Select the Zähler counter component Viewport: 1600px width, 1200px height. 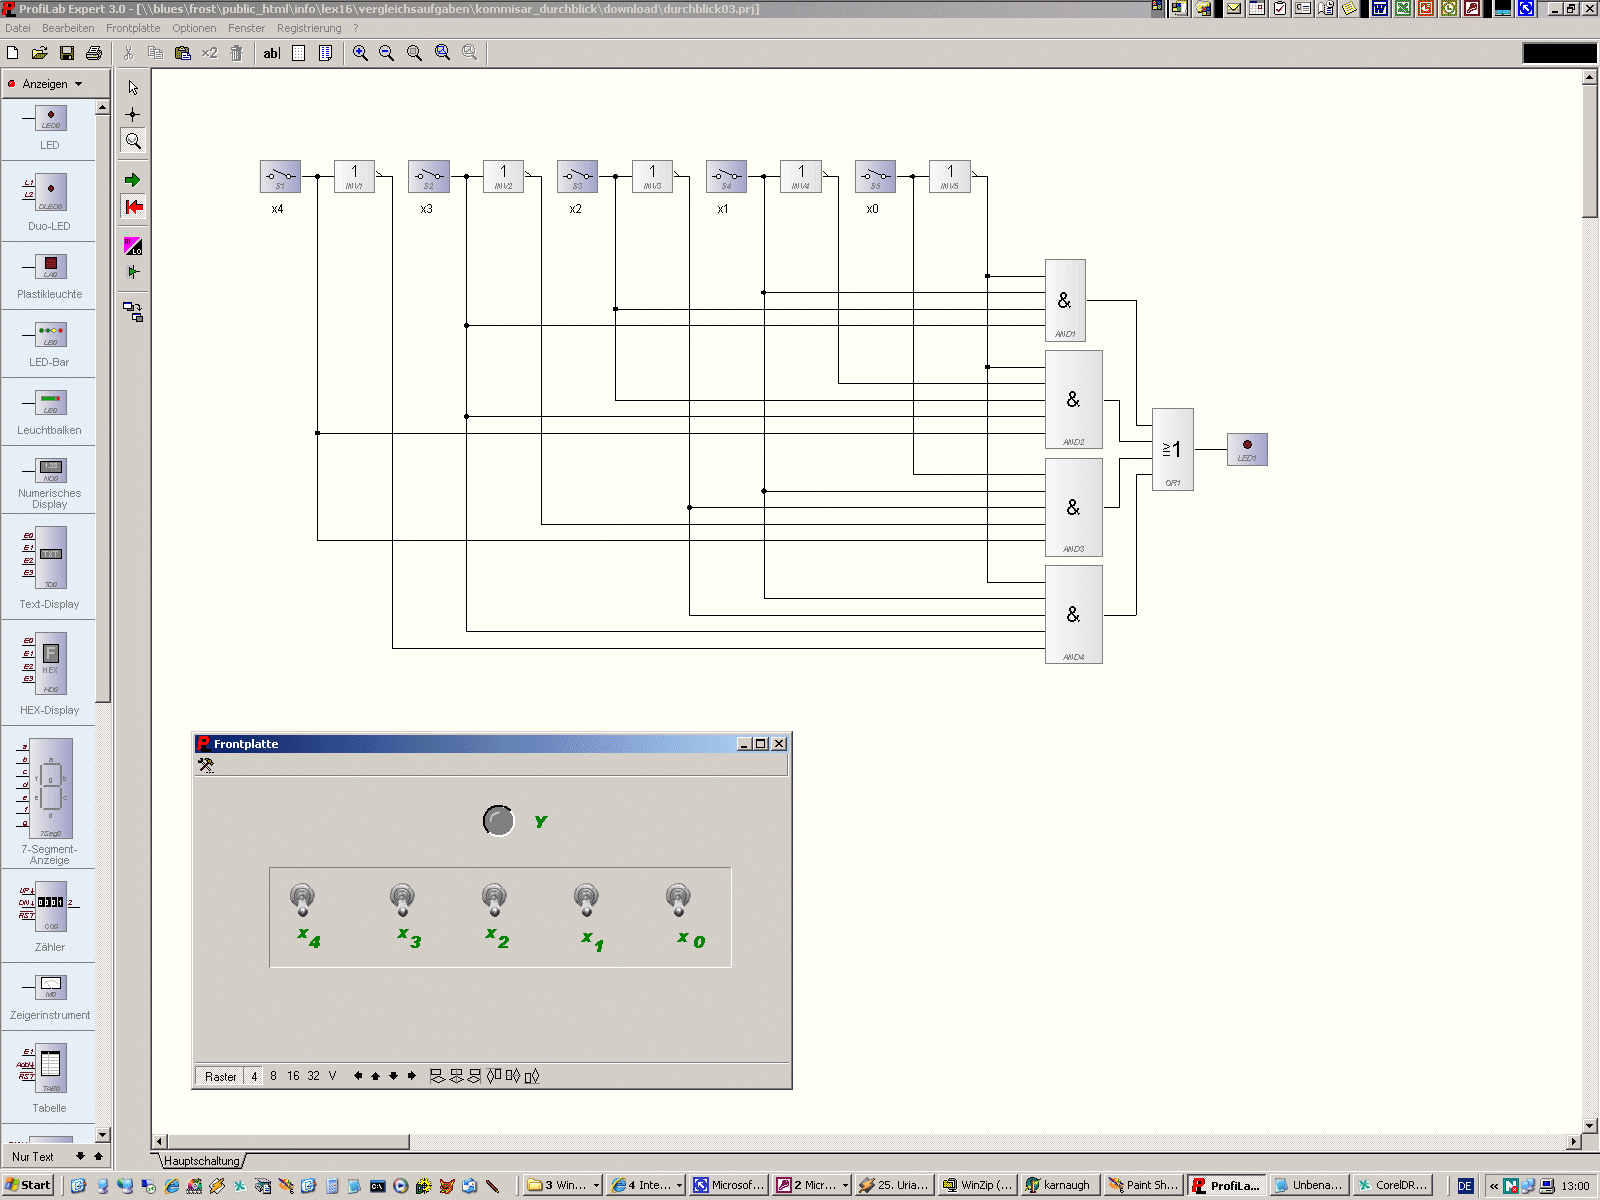point(49,915)
